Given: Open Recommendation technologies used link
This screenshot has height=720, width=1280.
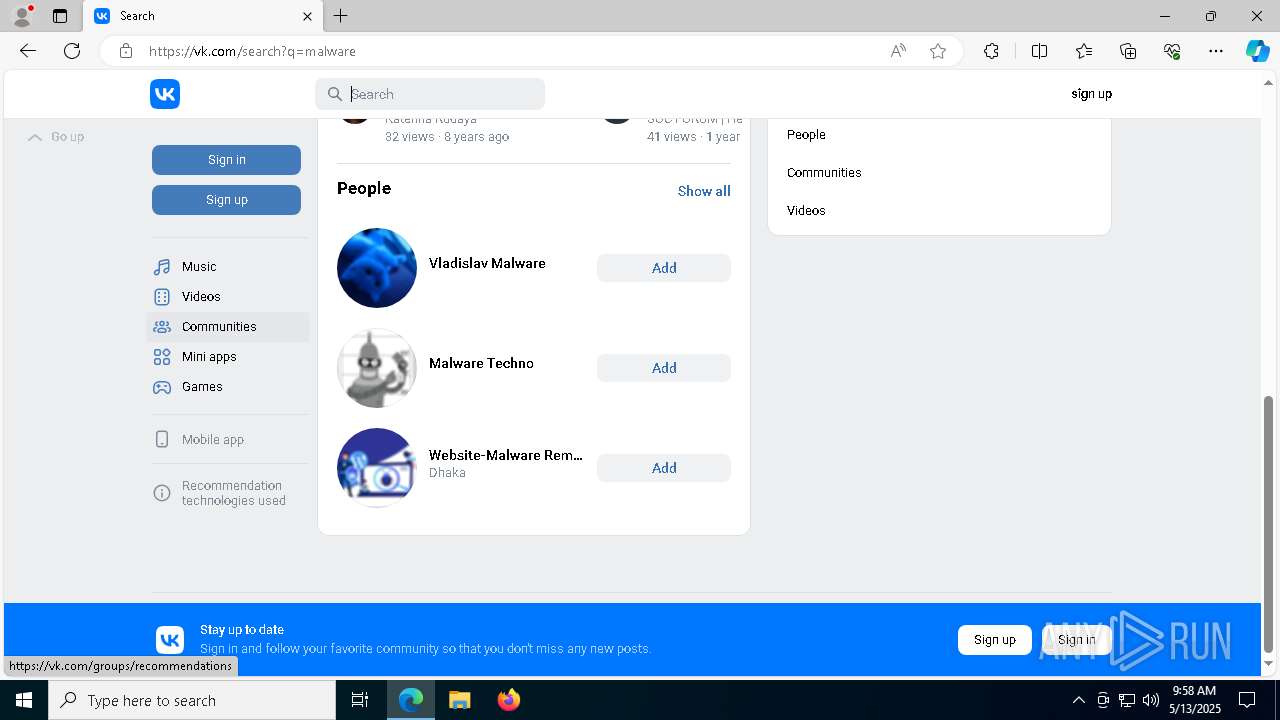Looking at the screenshot, I should coord(234,493).
